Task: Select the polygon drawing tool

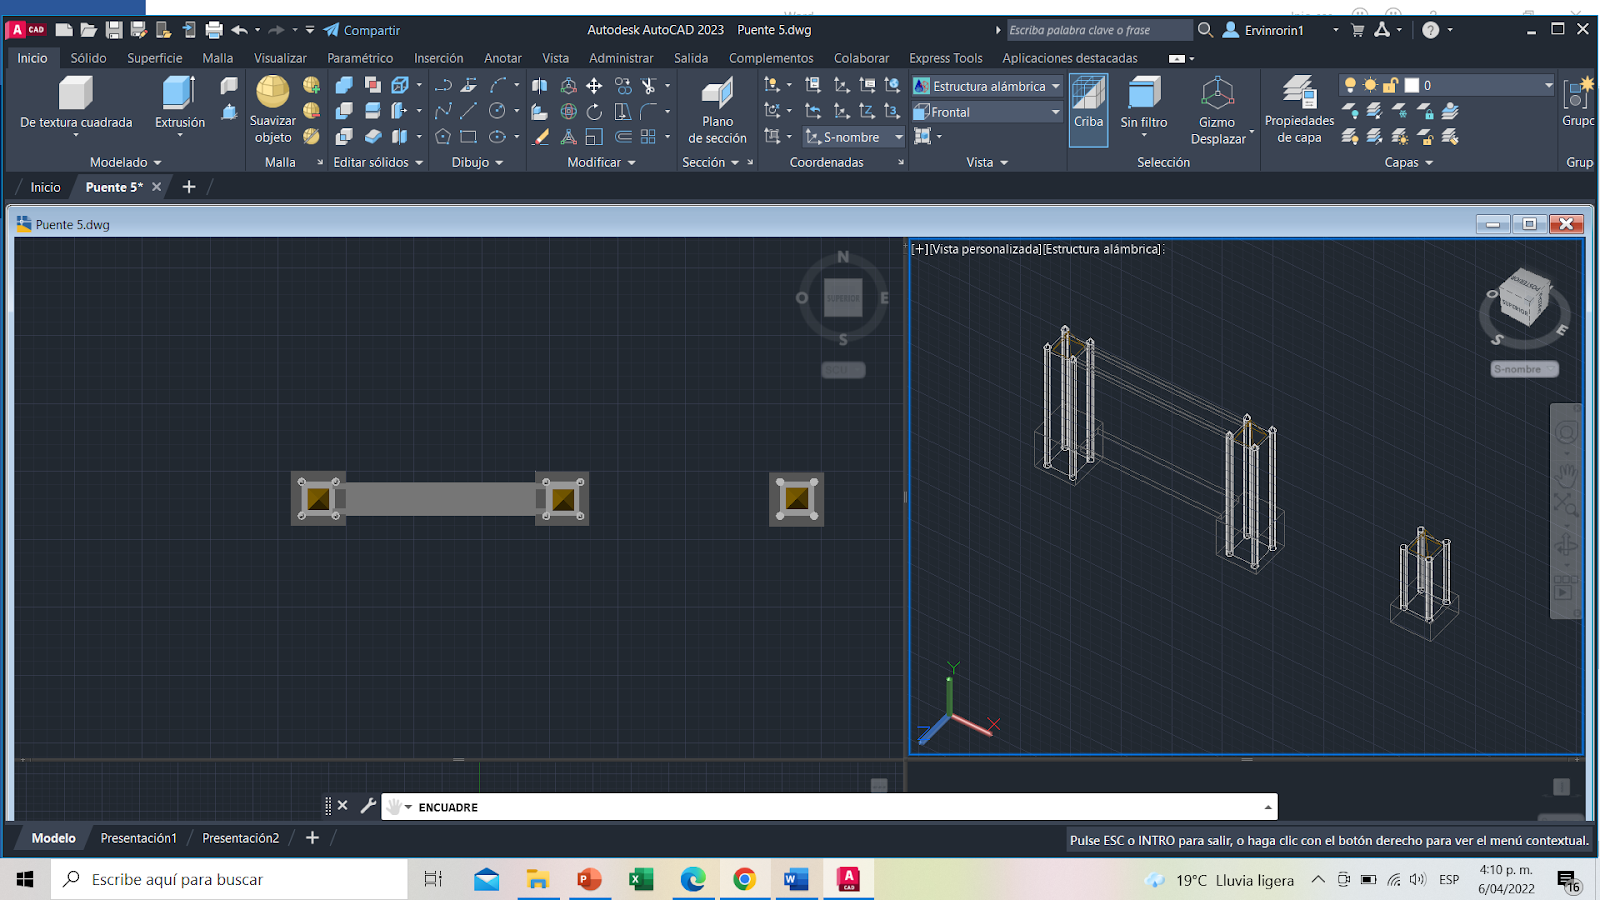Action: coord(443,137)
